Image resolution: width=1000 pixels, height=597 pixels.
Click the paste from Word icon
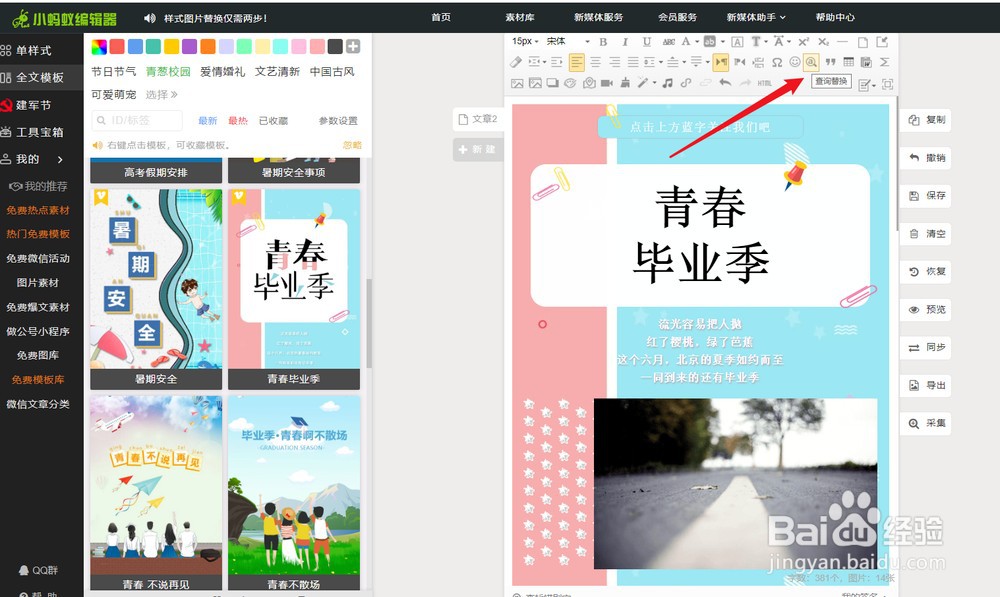866,62
